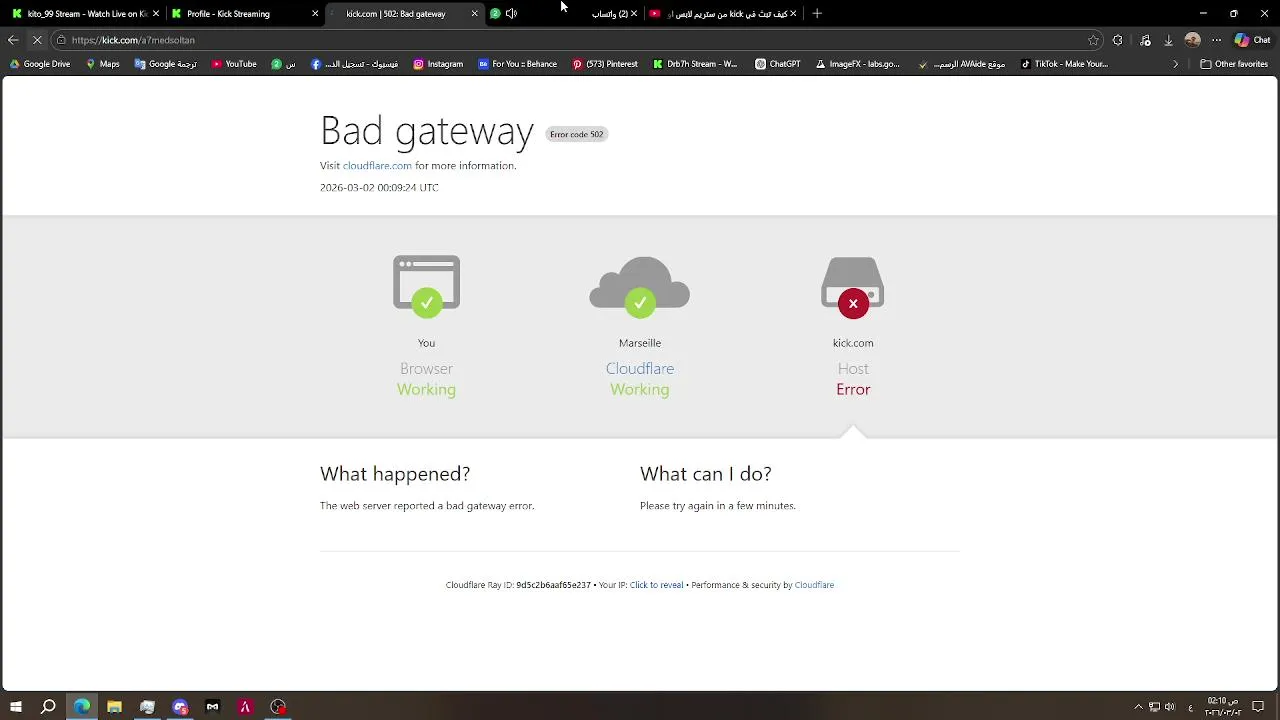Stop page loading with the X button

pos(37,40)
